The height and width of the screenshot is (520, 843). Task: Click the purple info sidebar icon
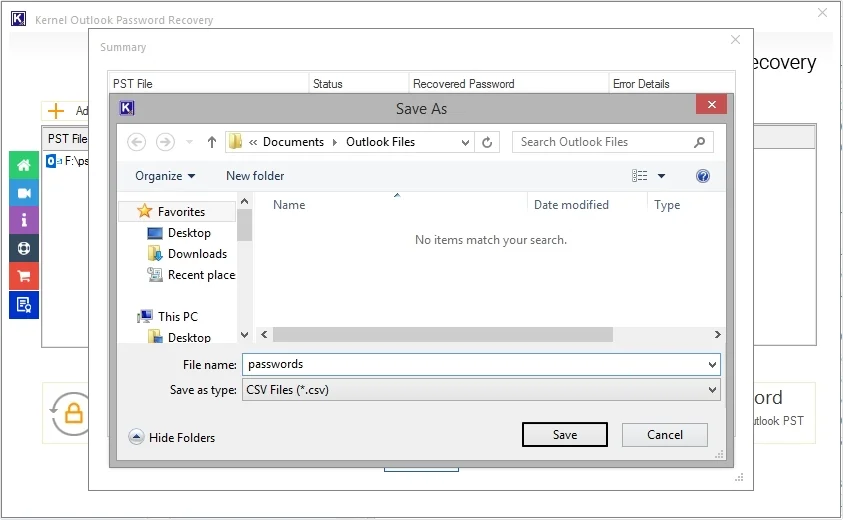(24, 220)
